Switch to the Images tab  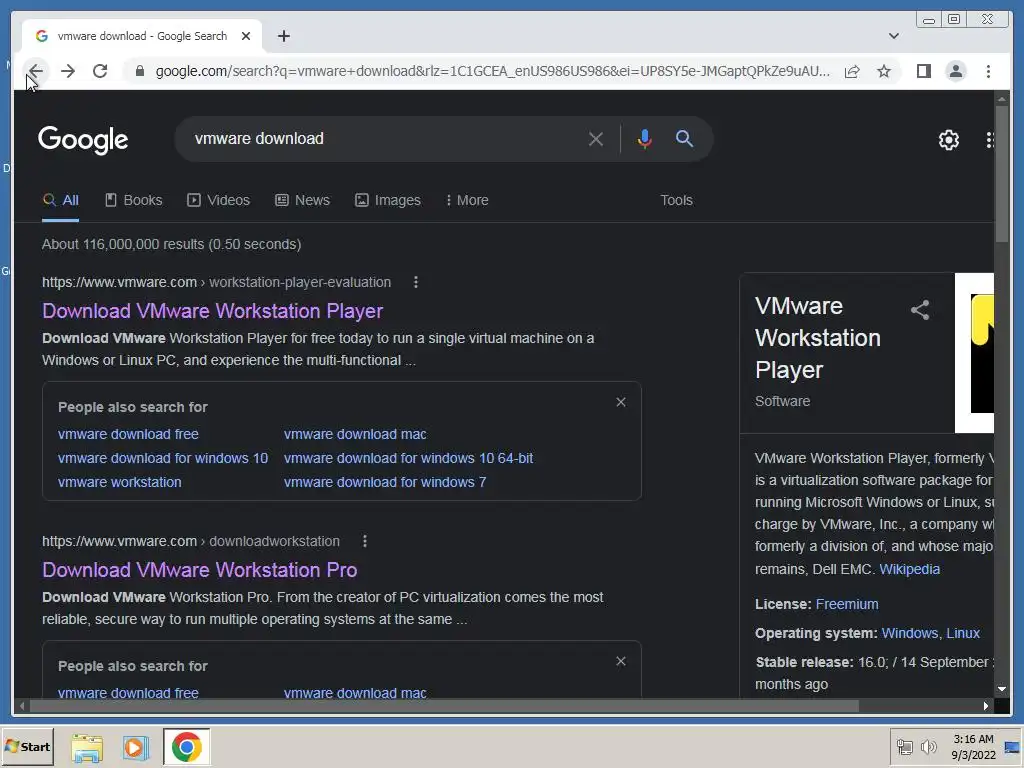(388, 200)
